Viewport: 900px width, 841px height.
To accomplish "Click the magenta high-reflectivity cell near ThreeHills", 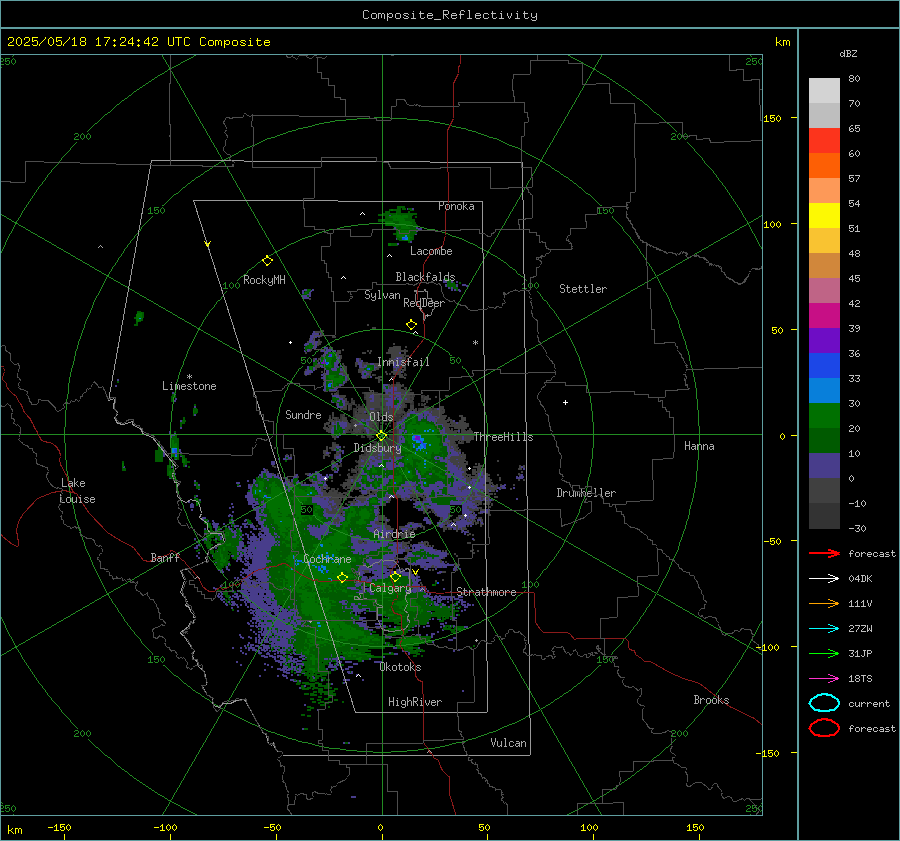I will pyautogui.click(x=418, y=440).
